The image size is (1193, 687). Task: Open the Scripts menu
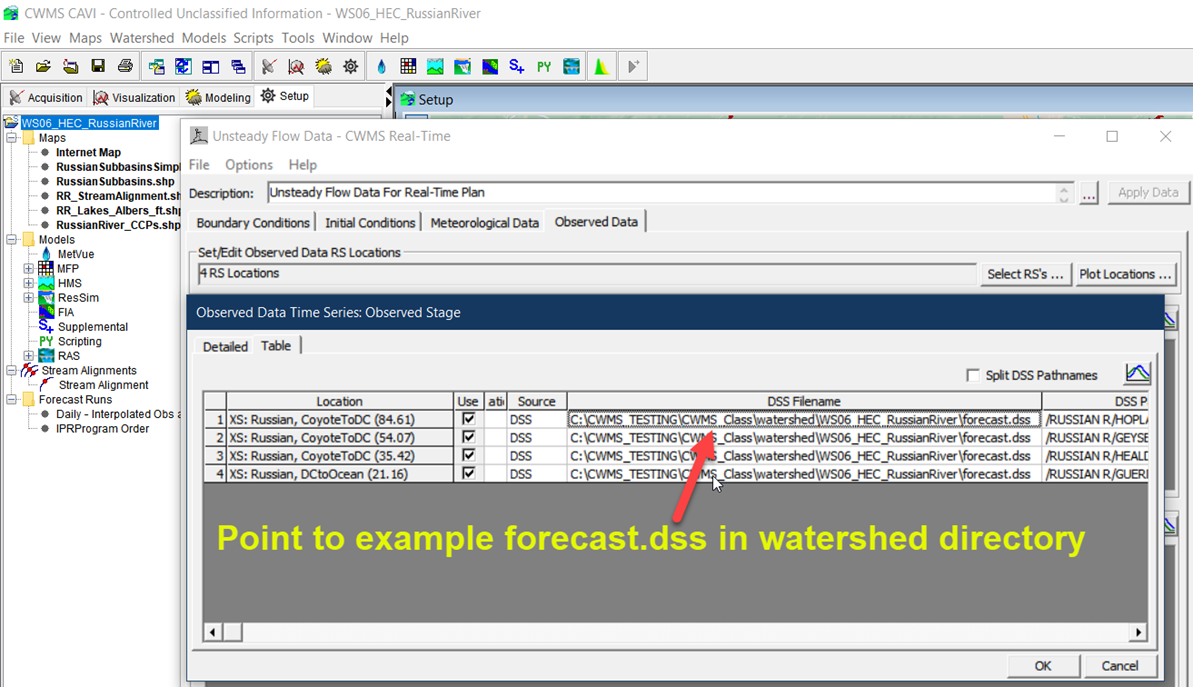point(253,38)
